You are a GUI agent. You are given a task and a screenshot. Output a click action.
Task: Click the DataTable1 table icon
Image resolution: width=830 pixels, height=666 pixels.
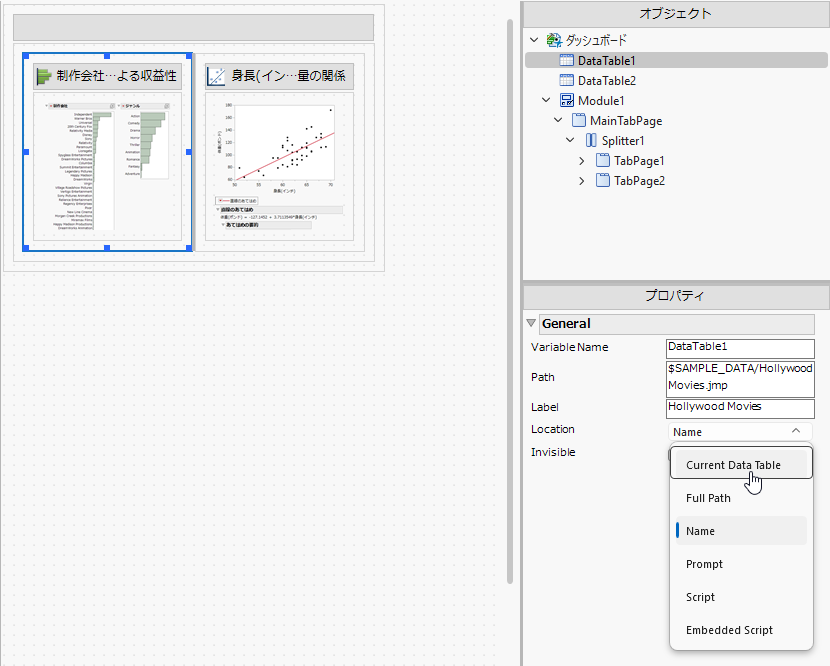tap(566, 60)
